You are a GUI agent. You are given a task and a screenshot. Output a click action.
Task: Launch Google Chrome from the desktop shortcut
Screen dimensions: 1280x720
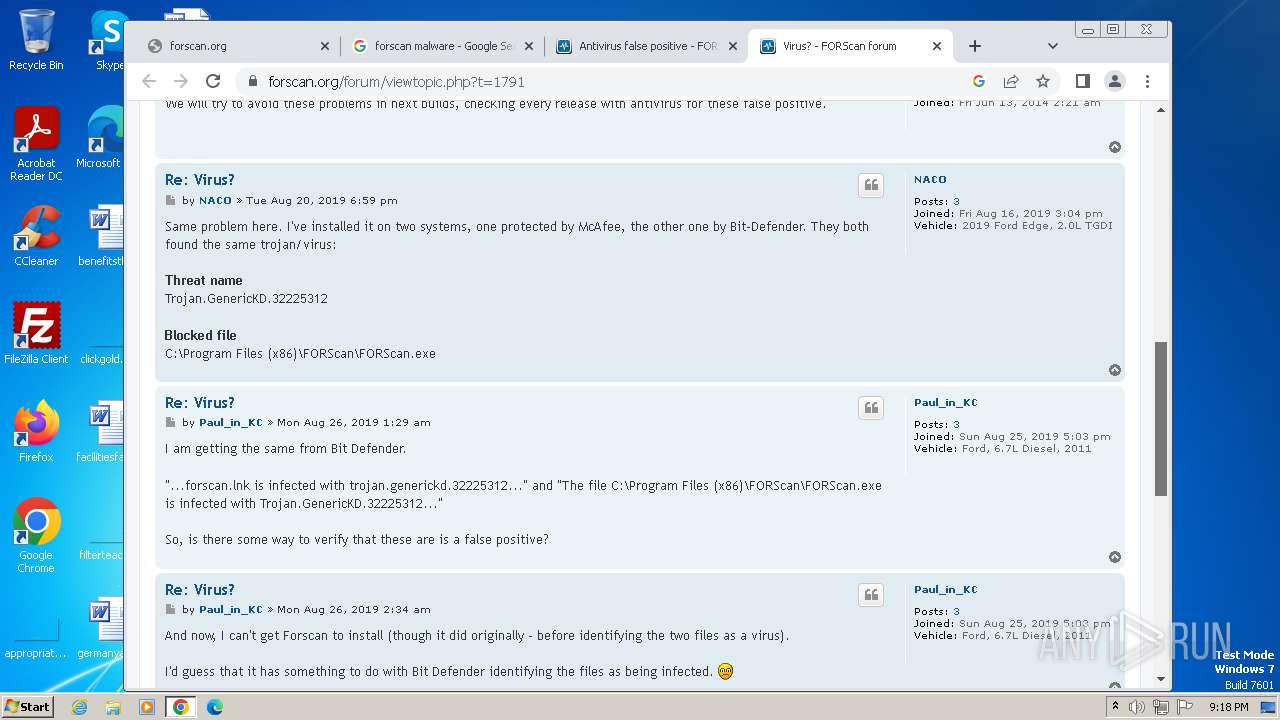(36, 536)
